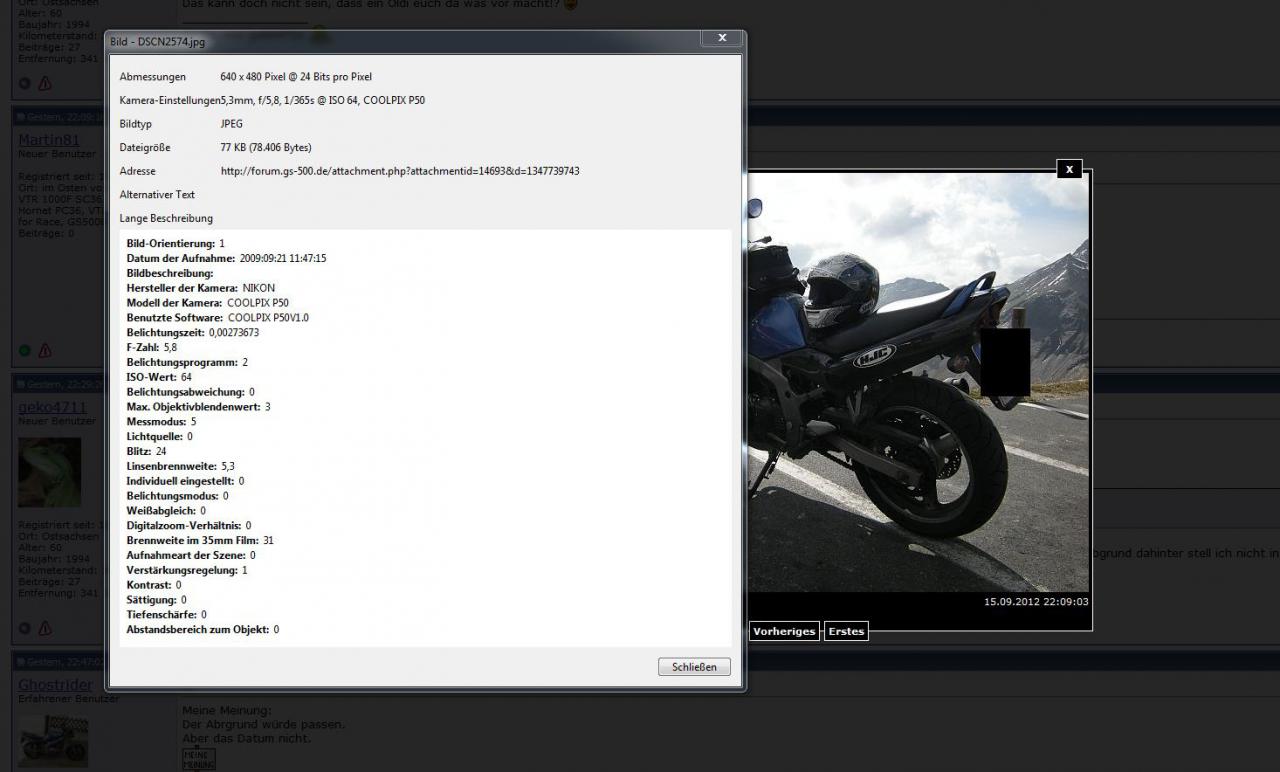The height and width of the screenshot is (772, 1280).
Task: Click post icon in geko4711's post header
Action: coord(20,384)
